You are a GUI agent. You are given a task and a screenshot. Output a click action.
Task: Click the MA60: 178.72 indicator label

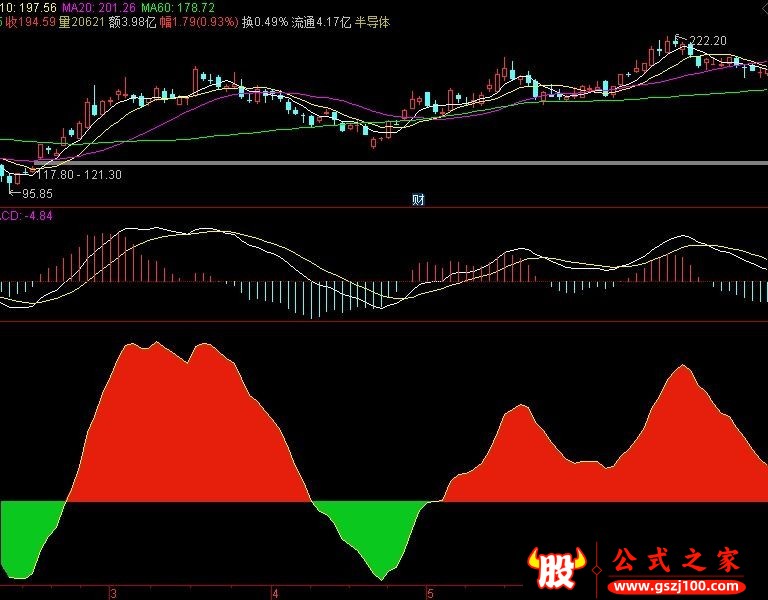[178, 7]
